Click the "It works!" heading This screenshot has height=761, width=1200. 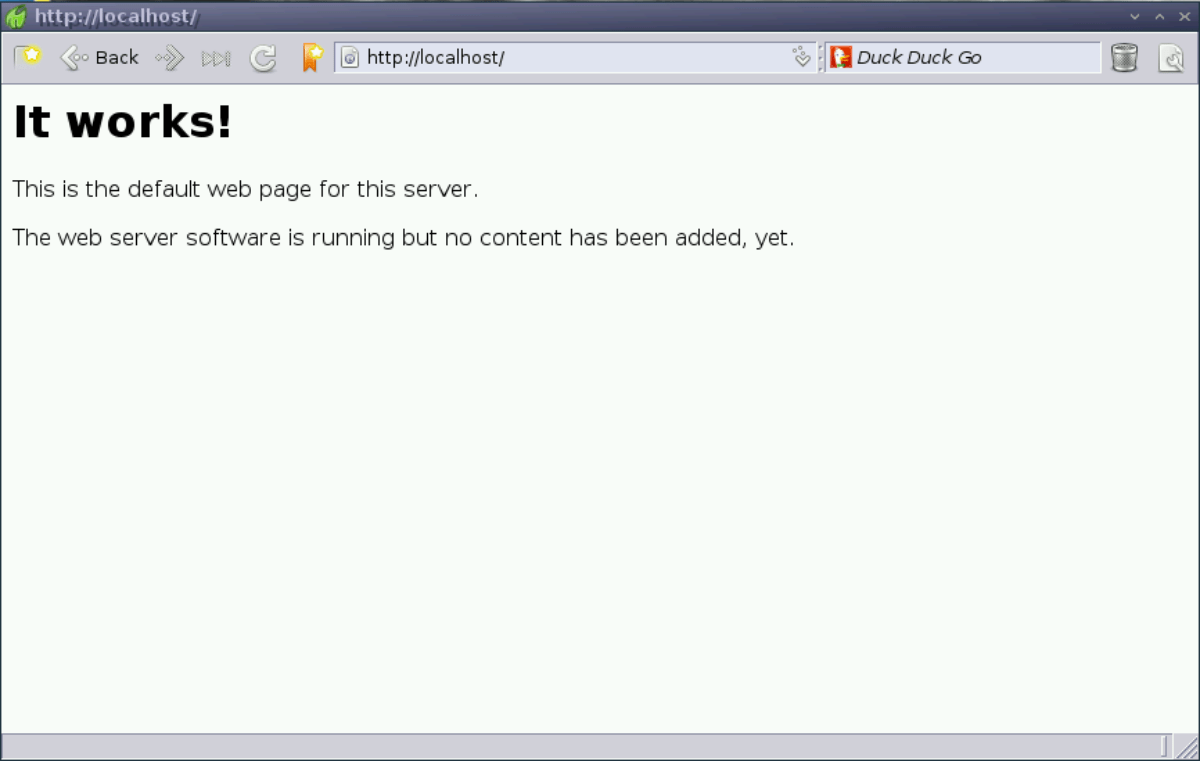click(x=122, y=122)
